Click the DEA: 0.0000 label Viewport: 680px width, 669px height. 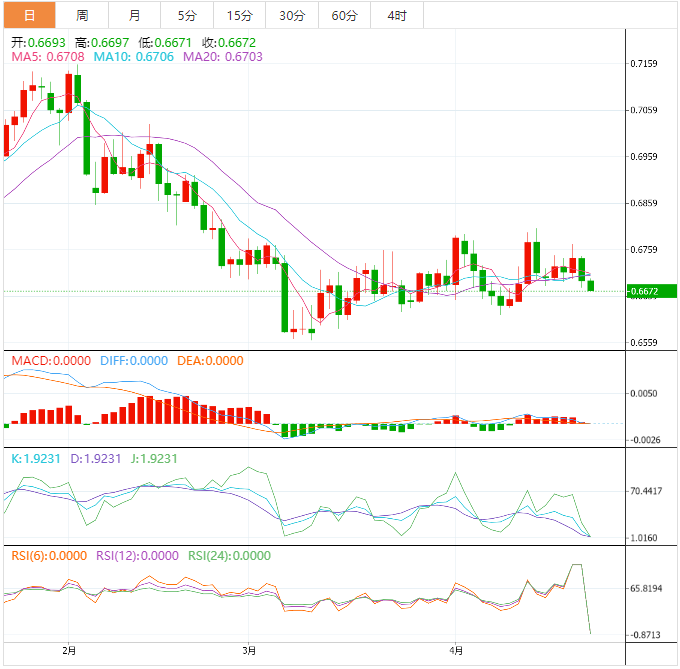pos(210,360)
